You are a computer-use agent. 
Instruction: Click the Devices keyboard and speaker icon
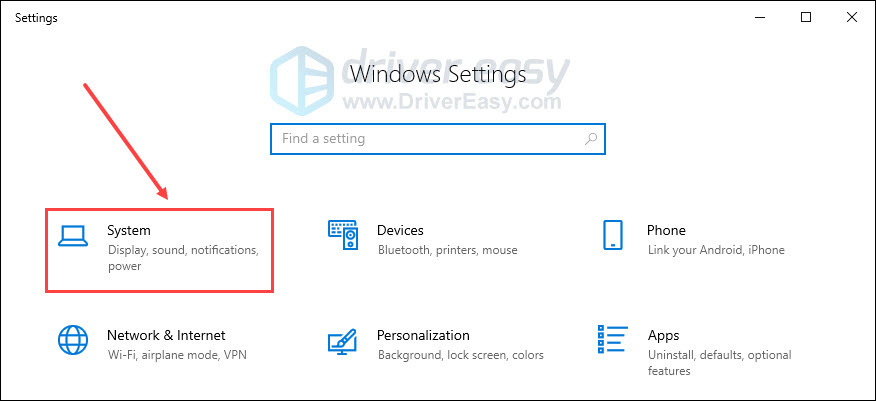pyautogui.click(x=343, y=235)
